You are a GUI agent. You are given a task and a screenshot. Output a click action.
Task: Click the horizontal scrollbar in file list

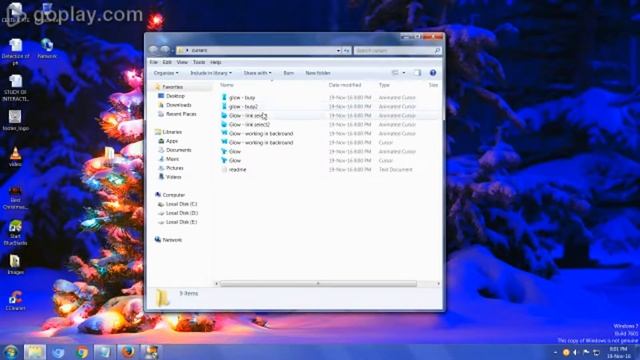318,283
